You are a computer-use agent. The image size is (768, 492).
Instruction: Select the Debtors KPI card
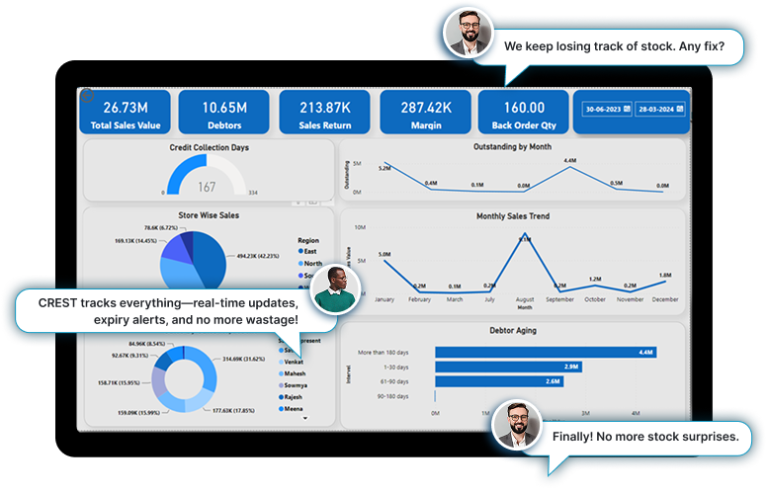pyautogui.click(x=224, y=113)
